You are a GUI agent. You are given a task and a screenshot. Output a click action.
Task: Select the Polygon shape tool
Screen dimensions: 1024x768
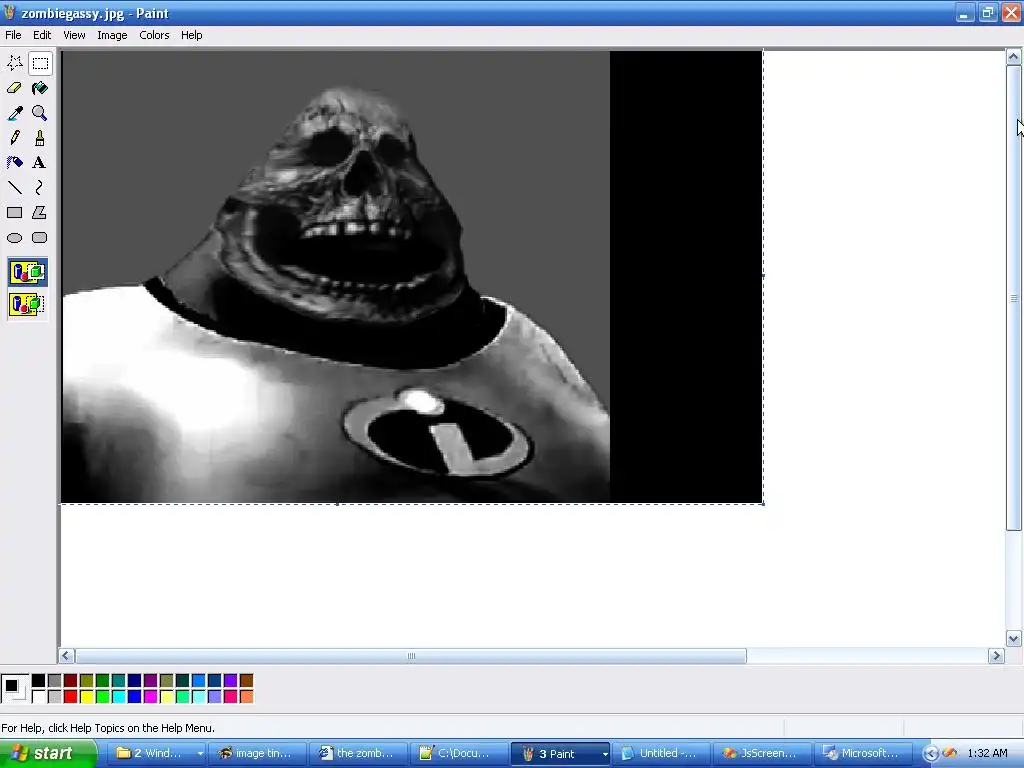pos(40,213)
